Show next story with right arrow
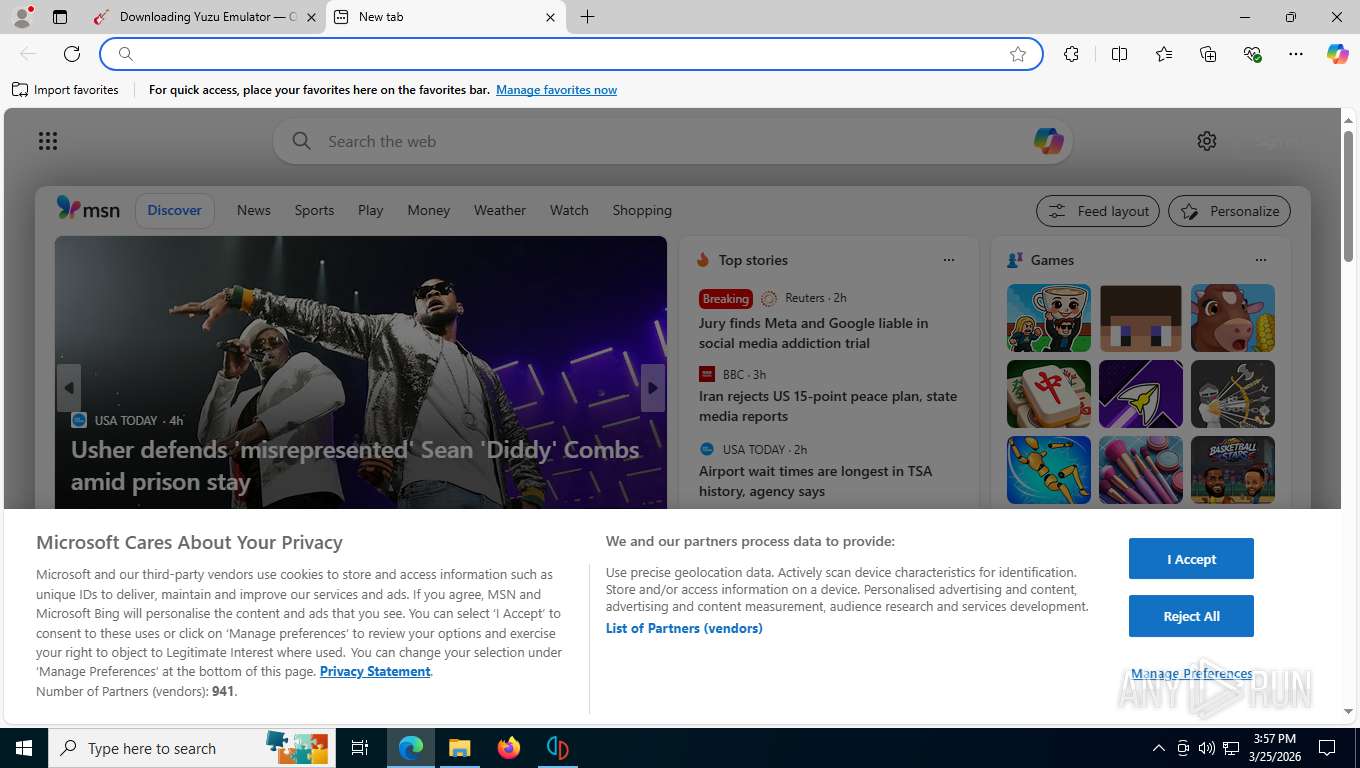 point(653,388)
